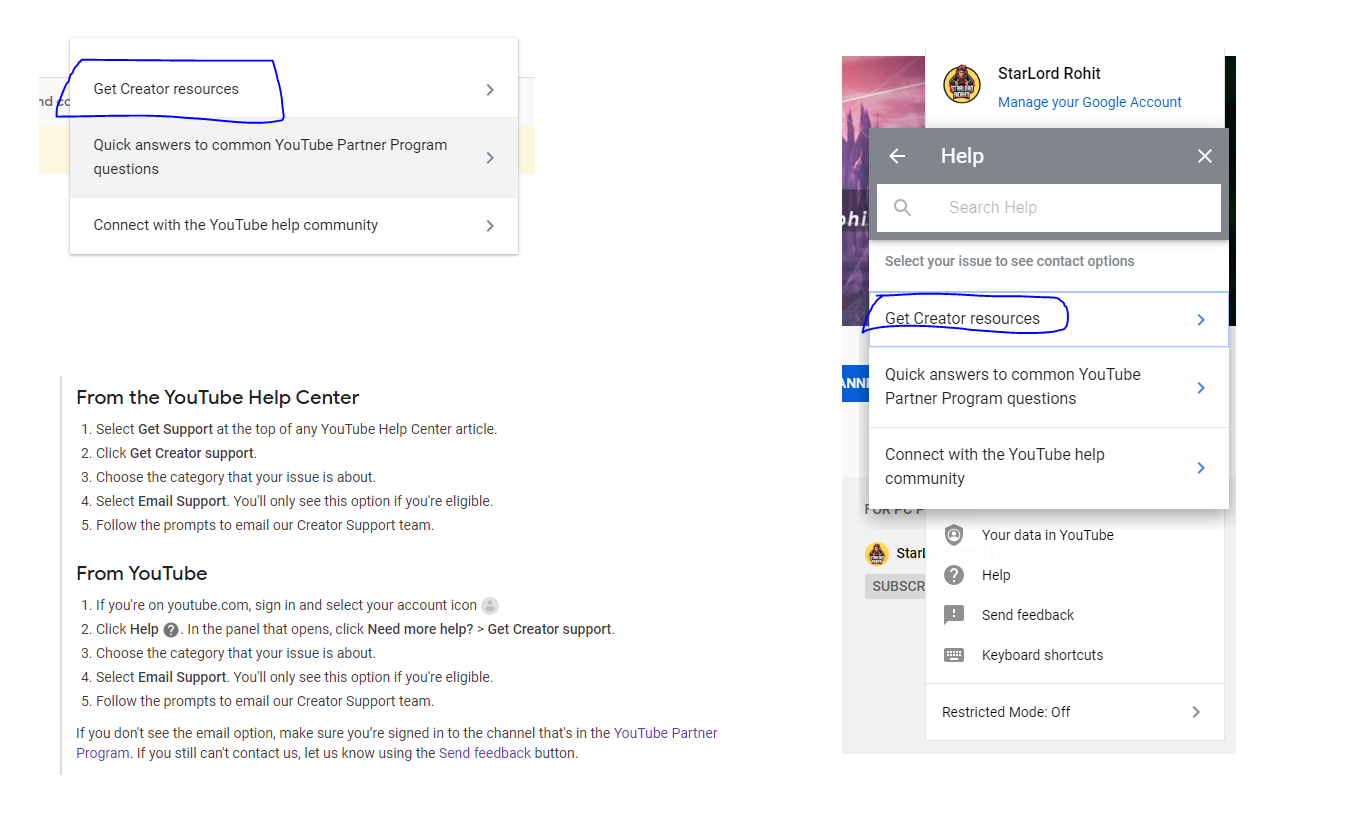This screenshot has width=1359, height=834.
Task: Click the Send feedback exclamation icon
Action: 954,615
